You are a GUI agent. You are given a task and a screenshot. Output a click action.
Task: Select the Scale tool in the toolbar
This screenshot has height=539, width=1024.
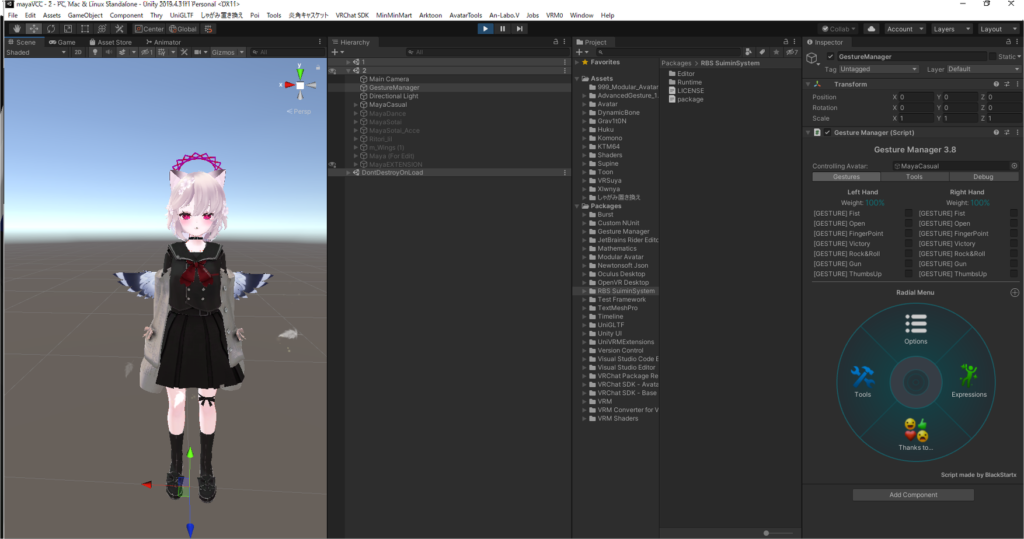tap(68, 29)
